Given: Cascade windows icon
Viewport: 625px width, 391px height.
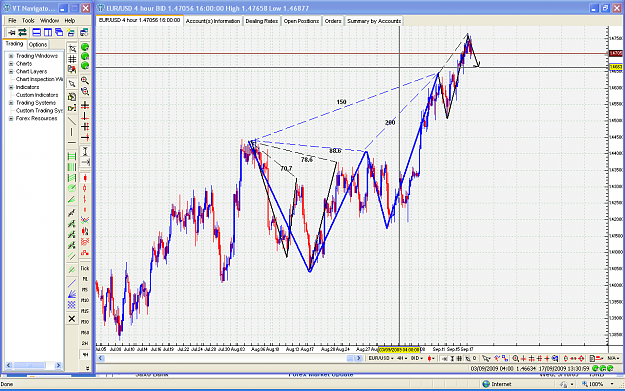Looking at the screenshot, I should (59, 32).
